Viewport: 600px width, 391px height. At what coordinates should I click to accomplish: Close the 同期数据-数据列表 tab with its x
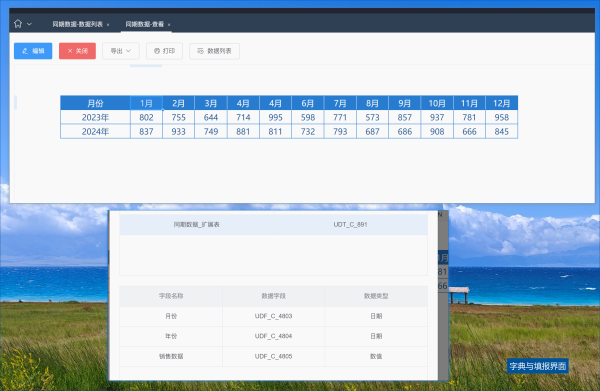108,24
